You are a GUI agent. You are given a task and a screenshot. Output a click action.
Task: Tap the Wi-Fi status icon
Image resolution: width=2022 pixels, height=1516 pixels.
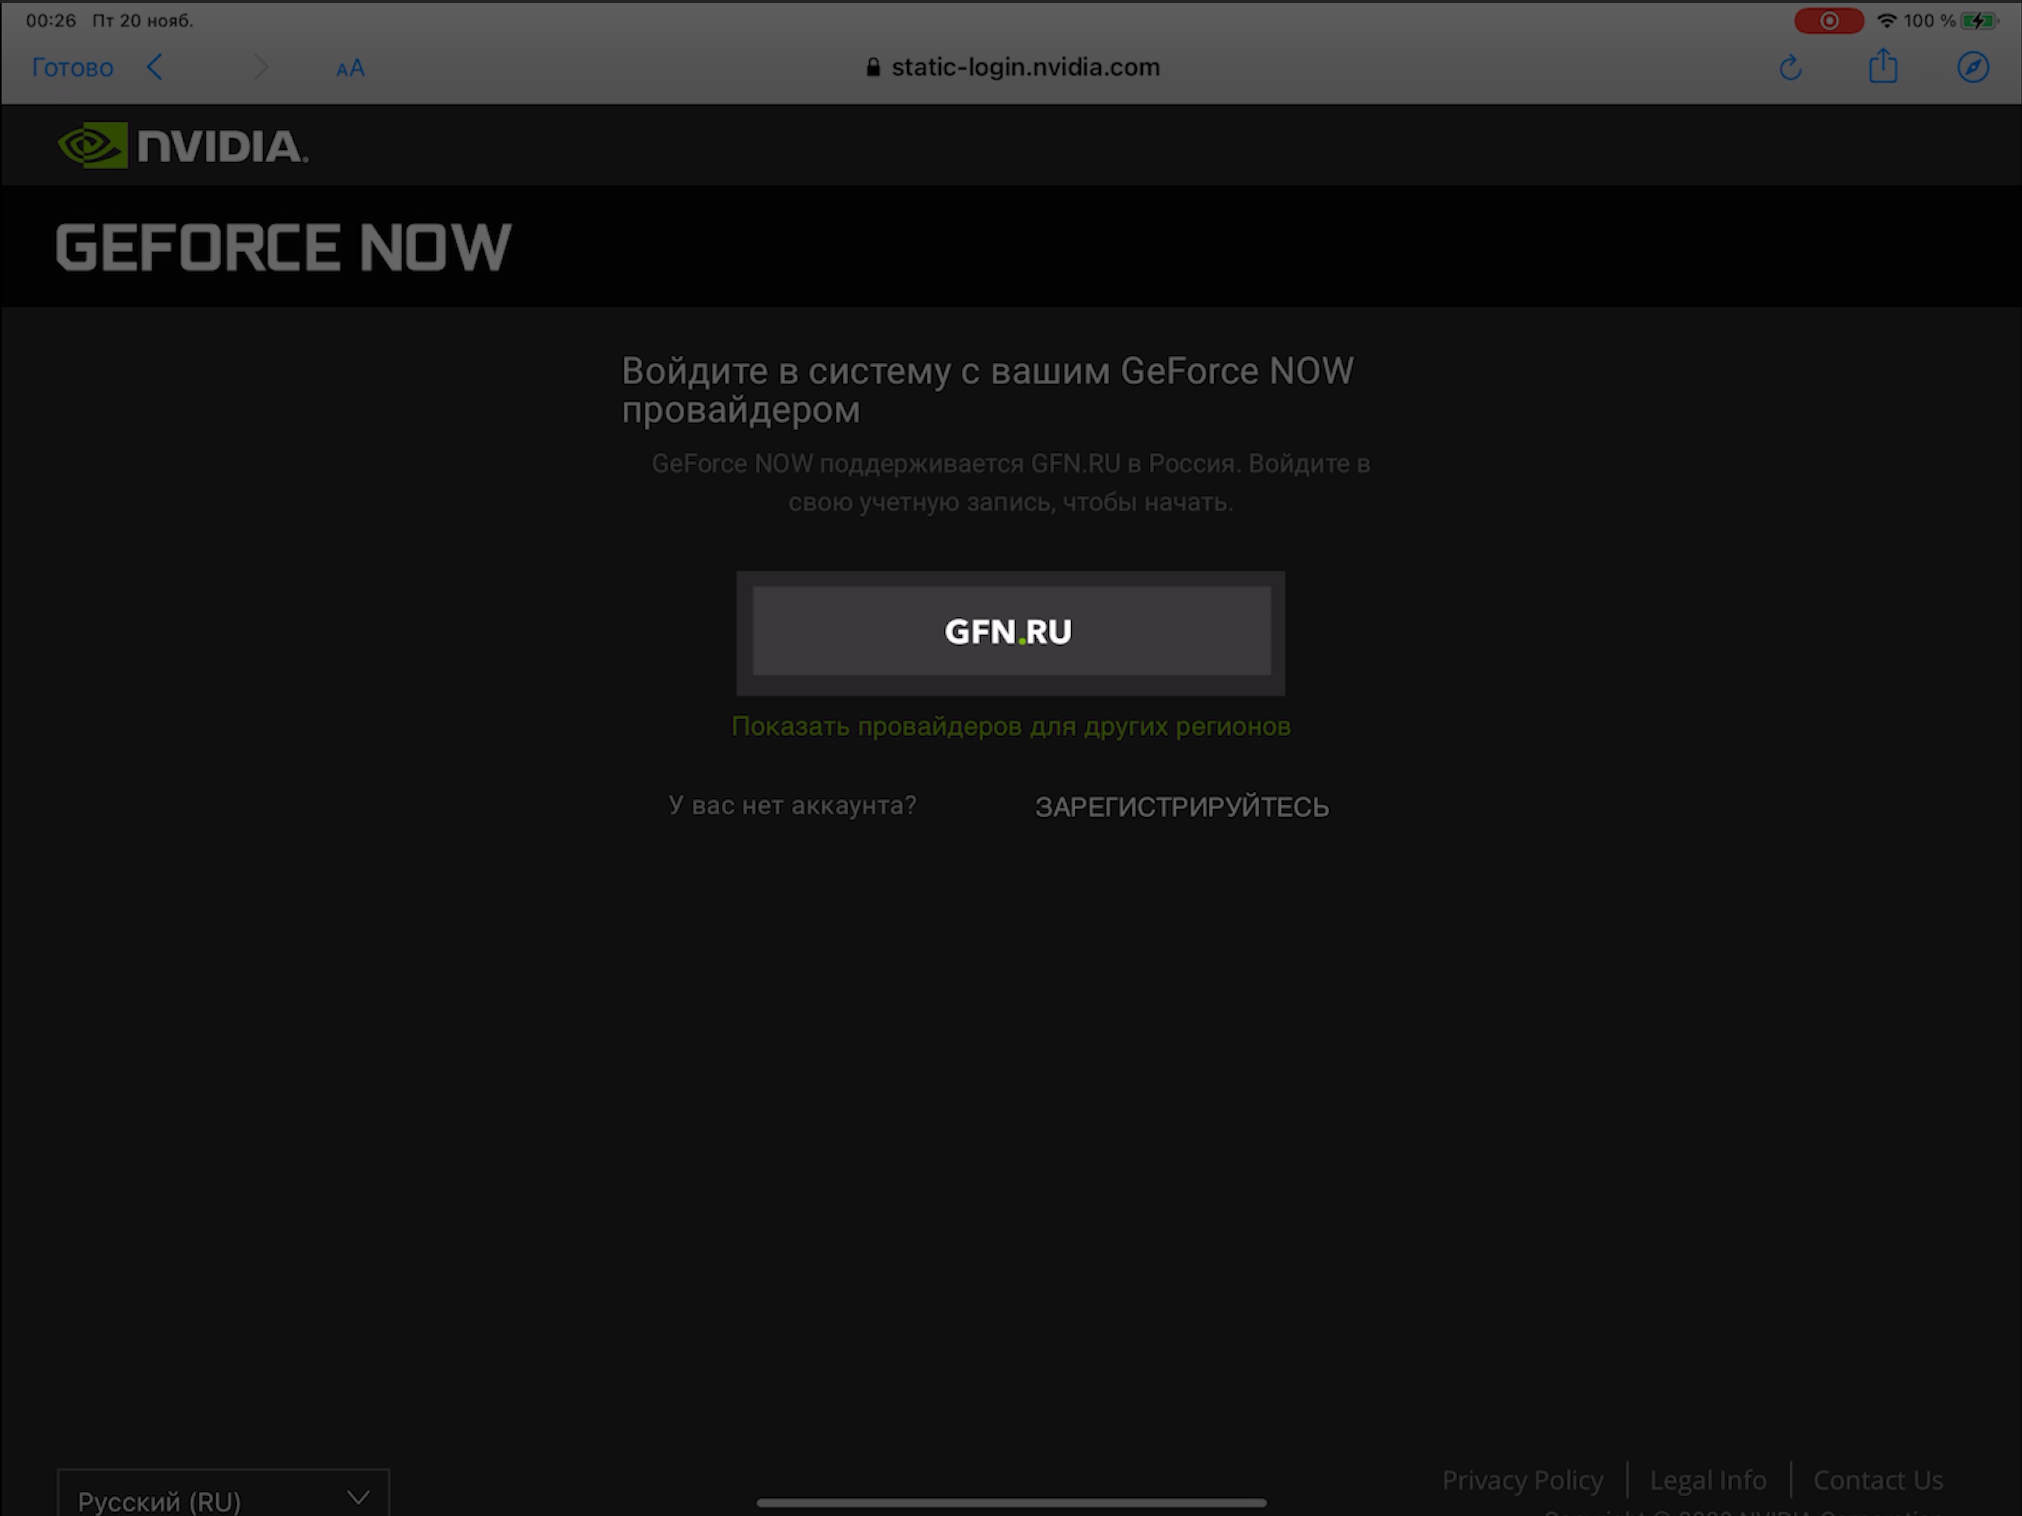1886,20
